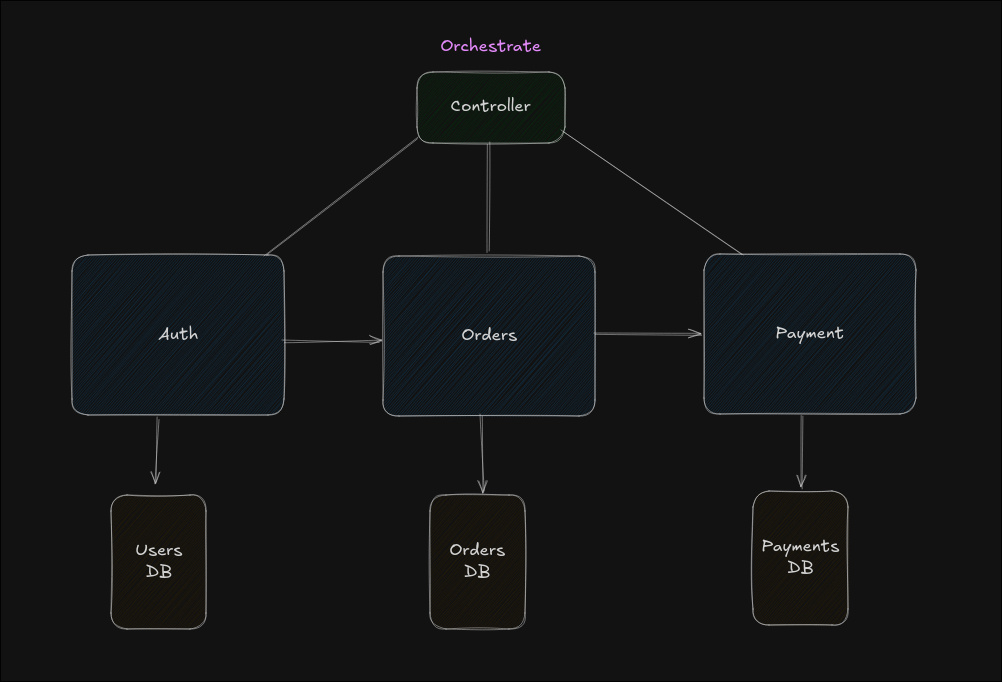Click the arrowhead pointing at Users DB

point(155,478)
